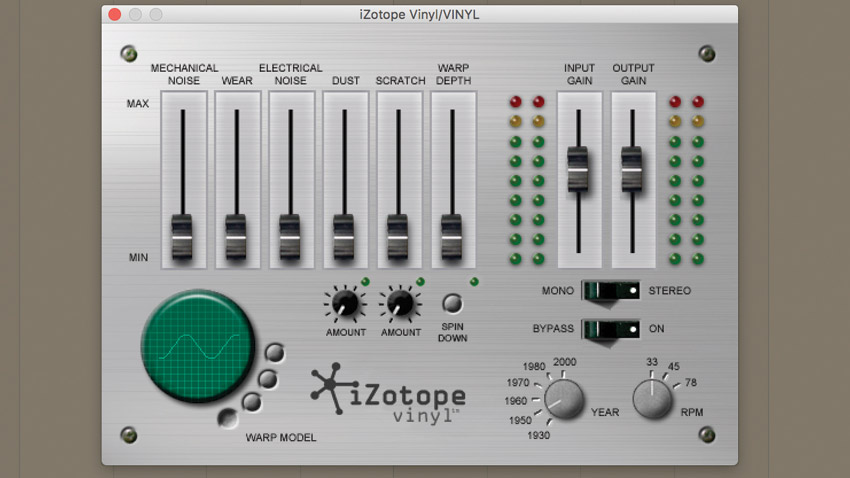Click the Electrical Noise fader handle
The height and width of the screenshot is (478, 850).
coord(290,237)
